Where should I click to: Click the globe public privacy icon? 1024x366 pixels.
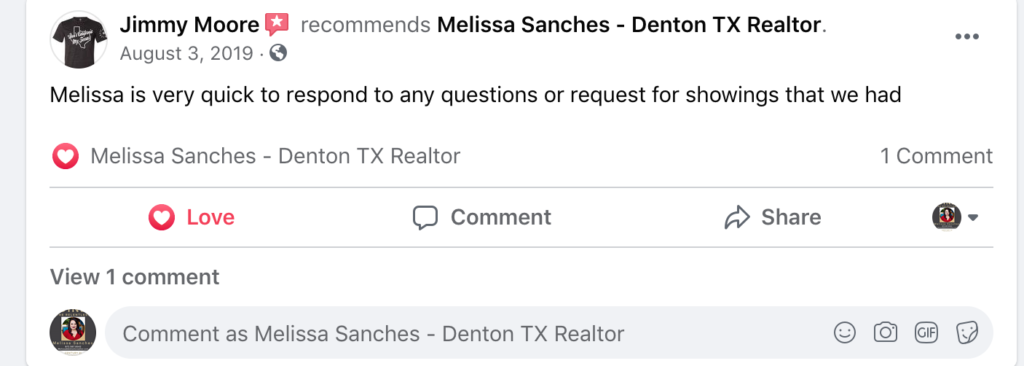[x=278, y=52]
